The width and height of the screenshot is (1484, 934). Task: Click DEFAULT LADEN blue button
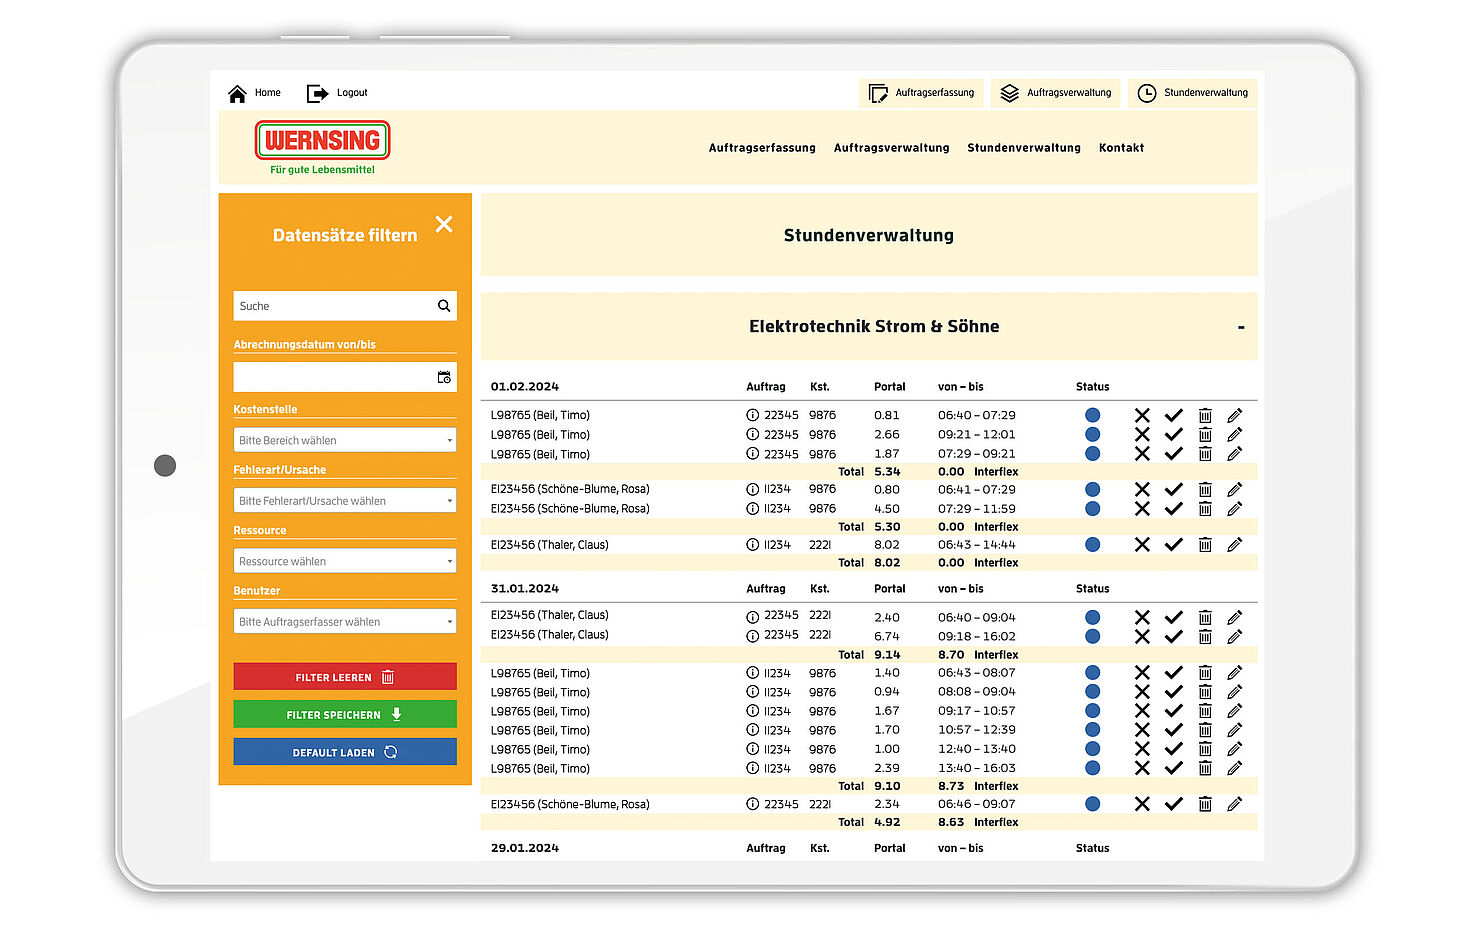pos(345,752)
